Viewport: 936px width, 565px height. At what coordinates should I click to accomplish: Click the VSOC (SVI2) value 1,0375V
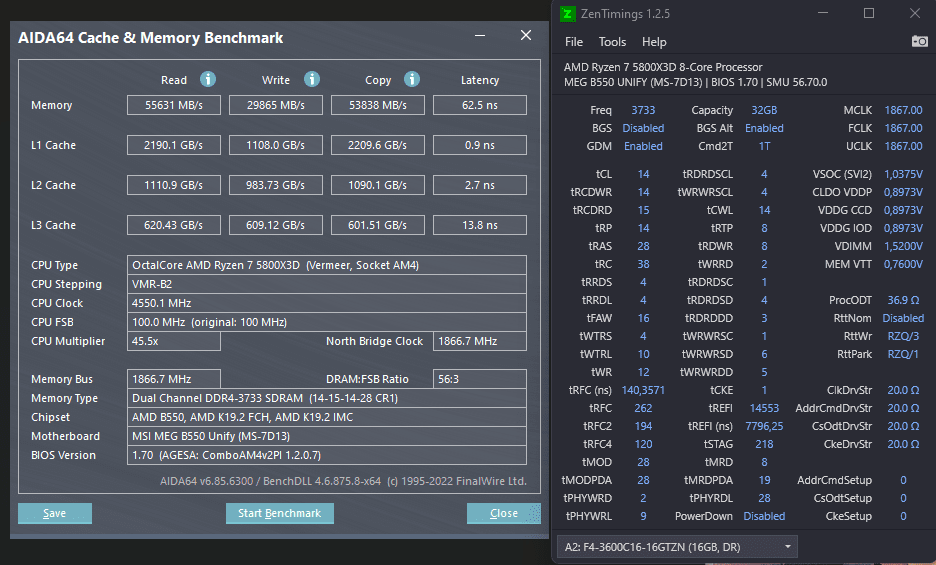click(x=903, y=174)
